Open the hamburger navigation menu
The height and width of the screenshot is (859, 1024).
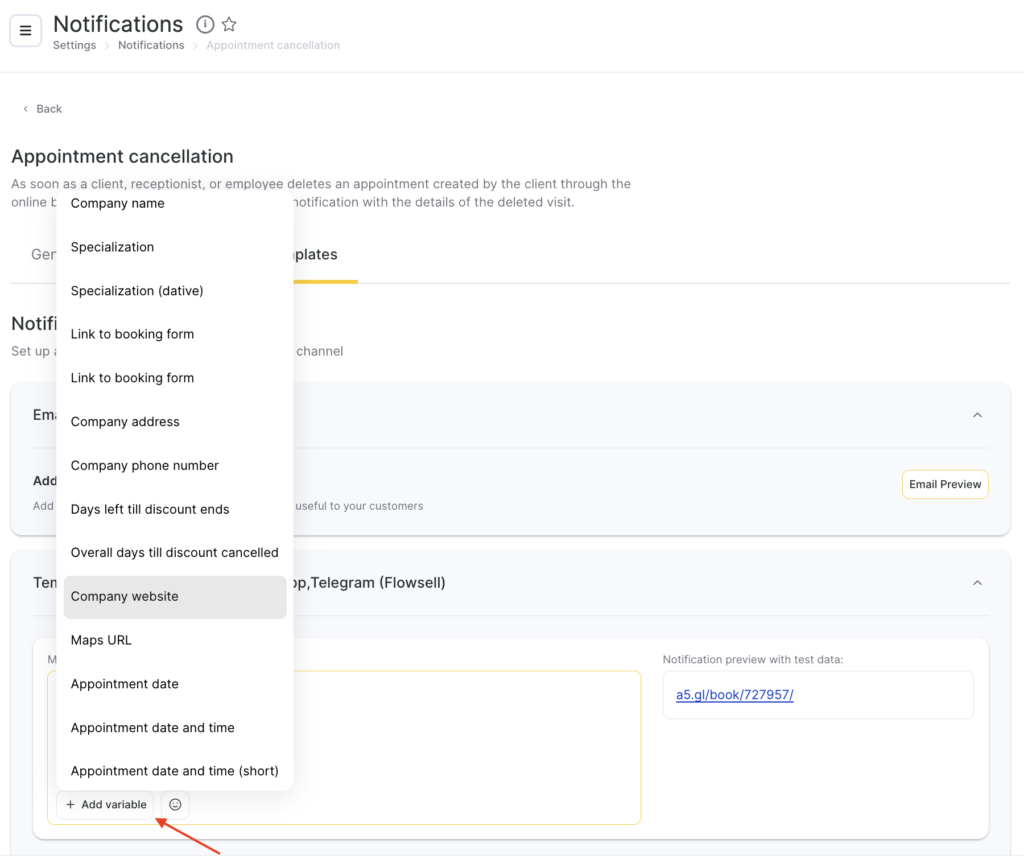(x=25, y=31)
